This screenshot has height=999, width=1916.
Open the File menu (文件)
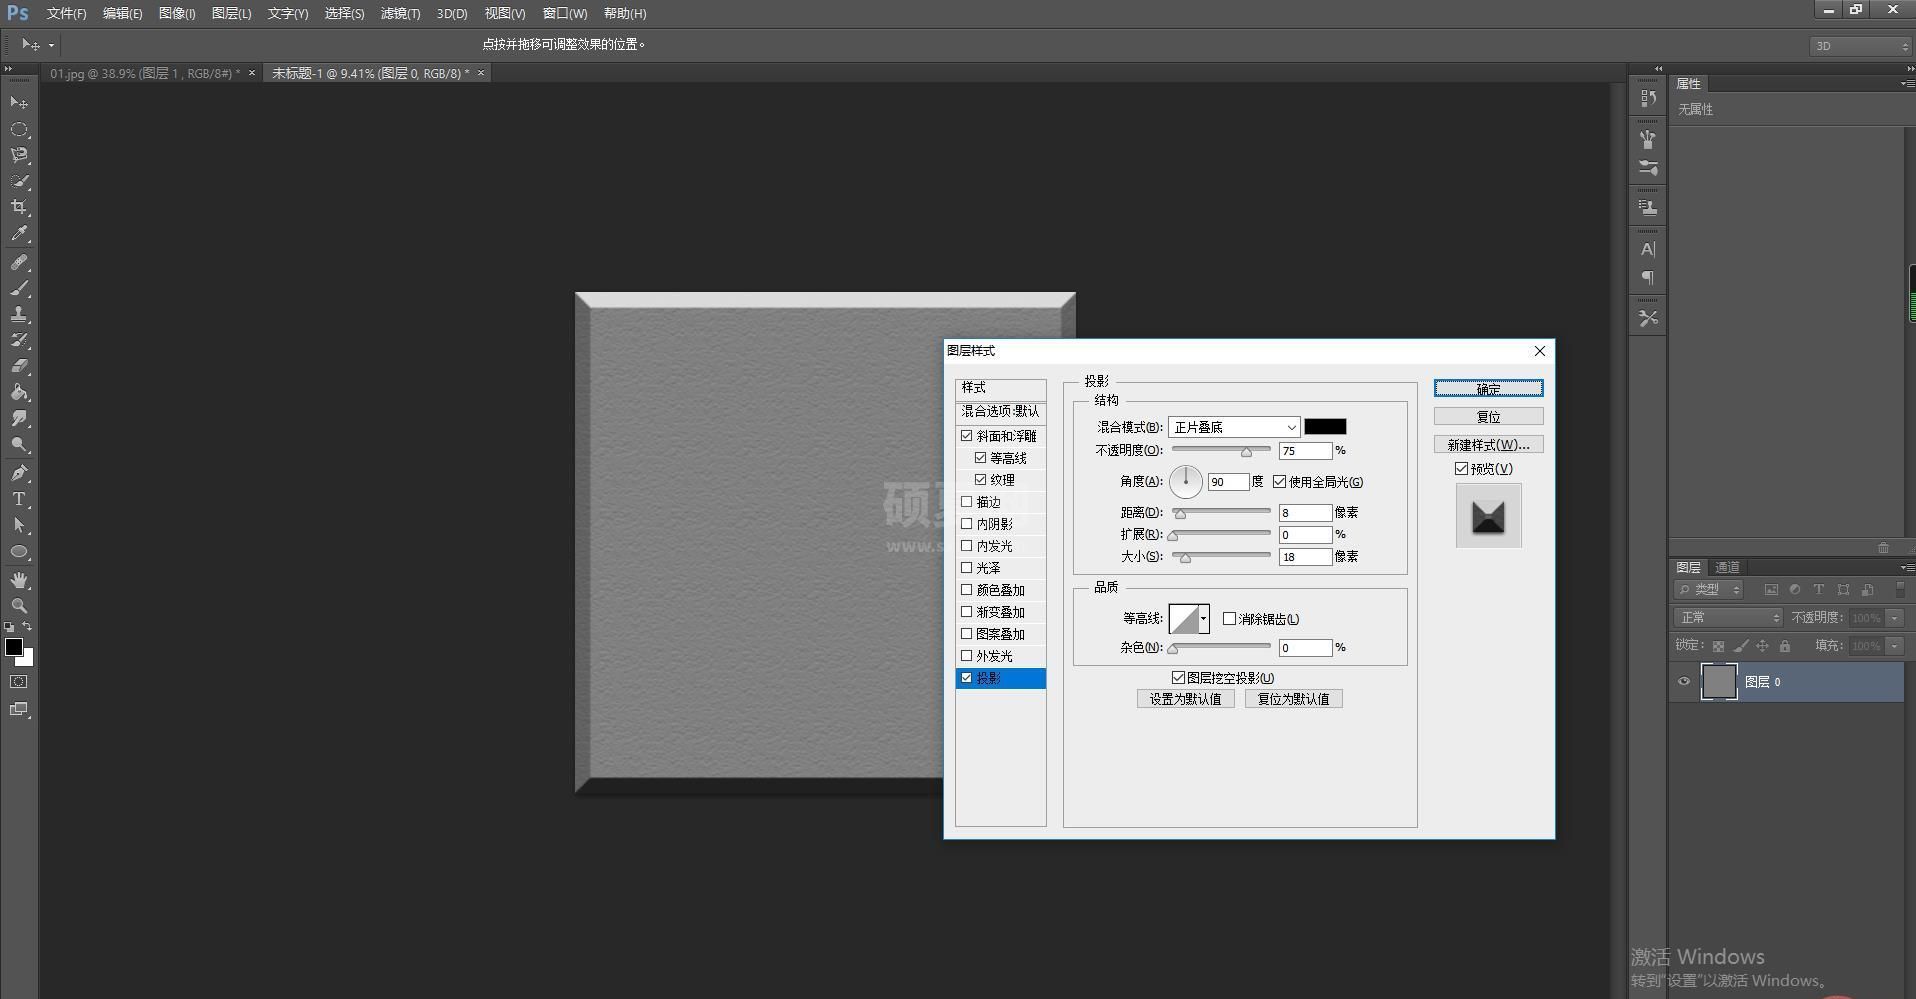pyautogui.click(x=66, y=13)
